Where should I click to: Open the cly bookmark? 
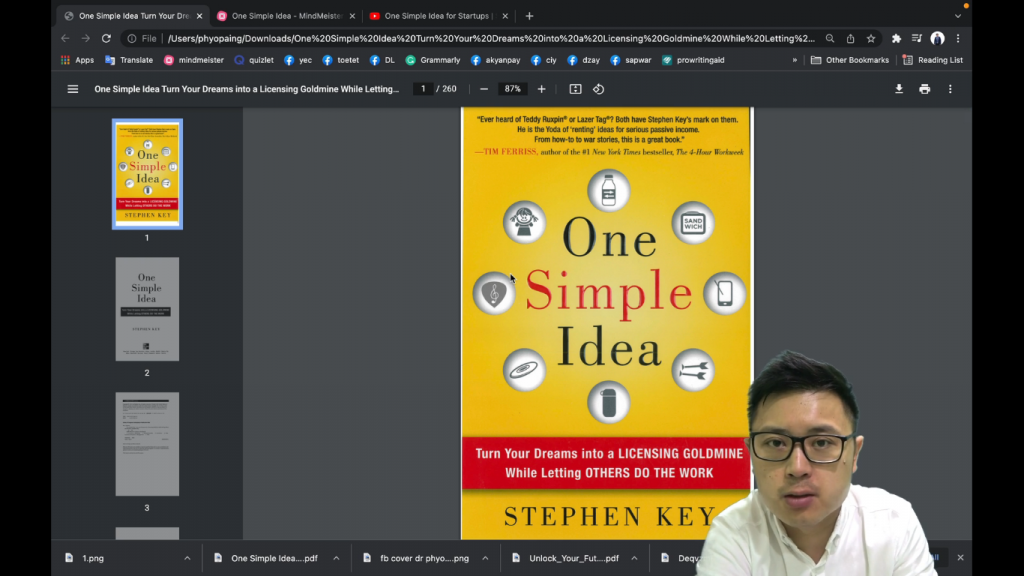point(544,60)
